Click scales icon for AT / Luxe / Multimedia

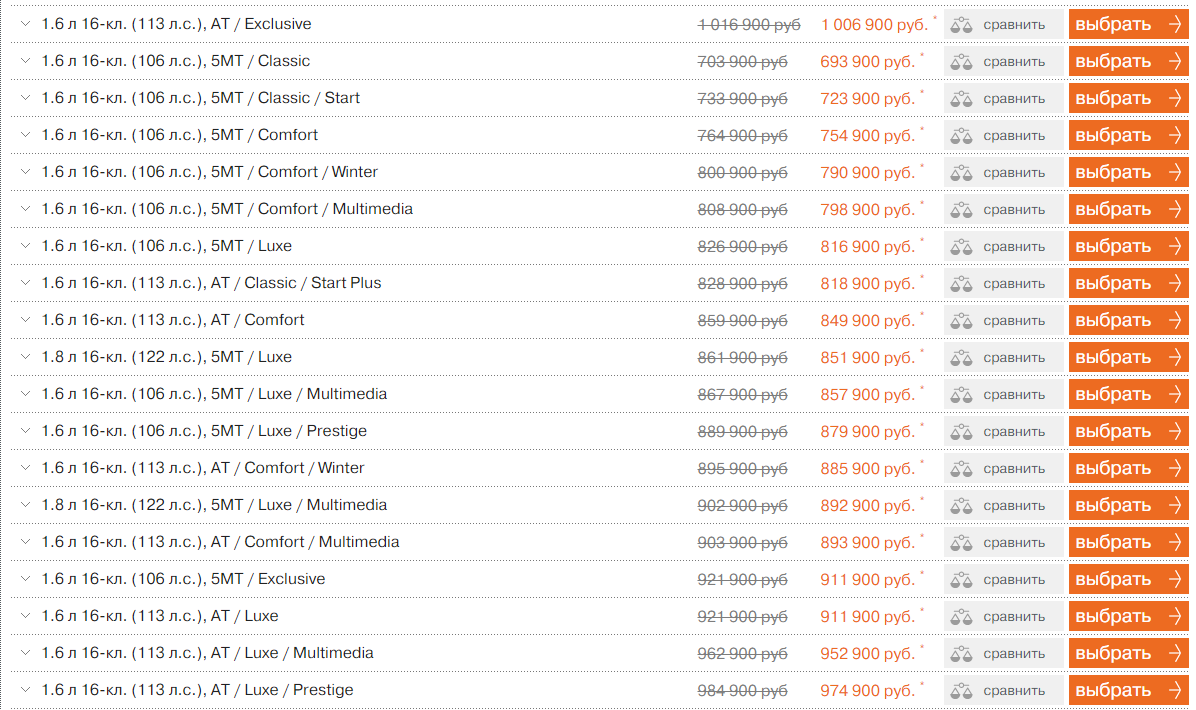[961, 654]
